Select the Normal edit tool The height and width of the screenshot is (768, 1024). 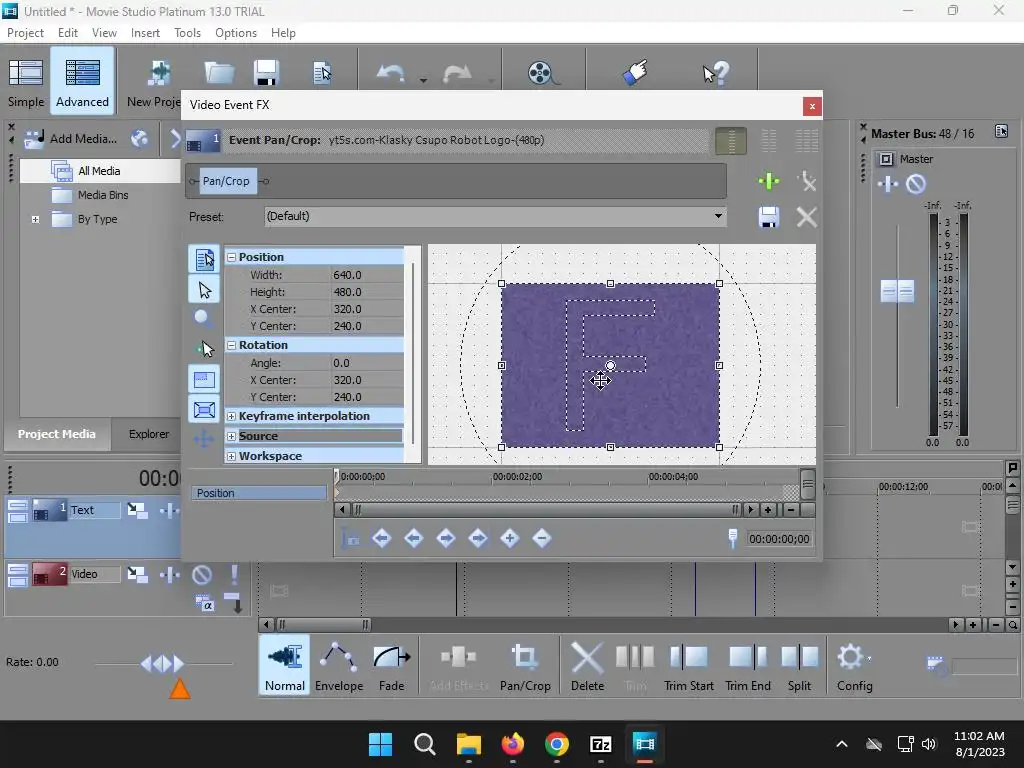pyautogui.click(x=285, y=667)
